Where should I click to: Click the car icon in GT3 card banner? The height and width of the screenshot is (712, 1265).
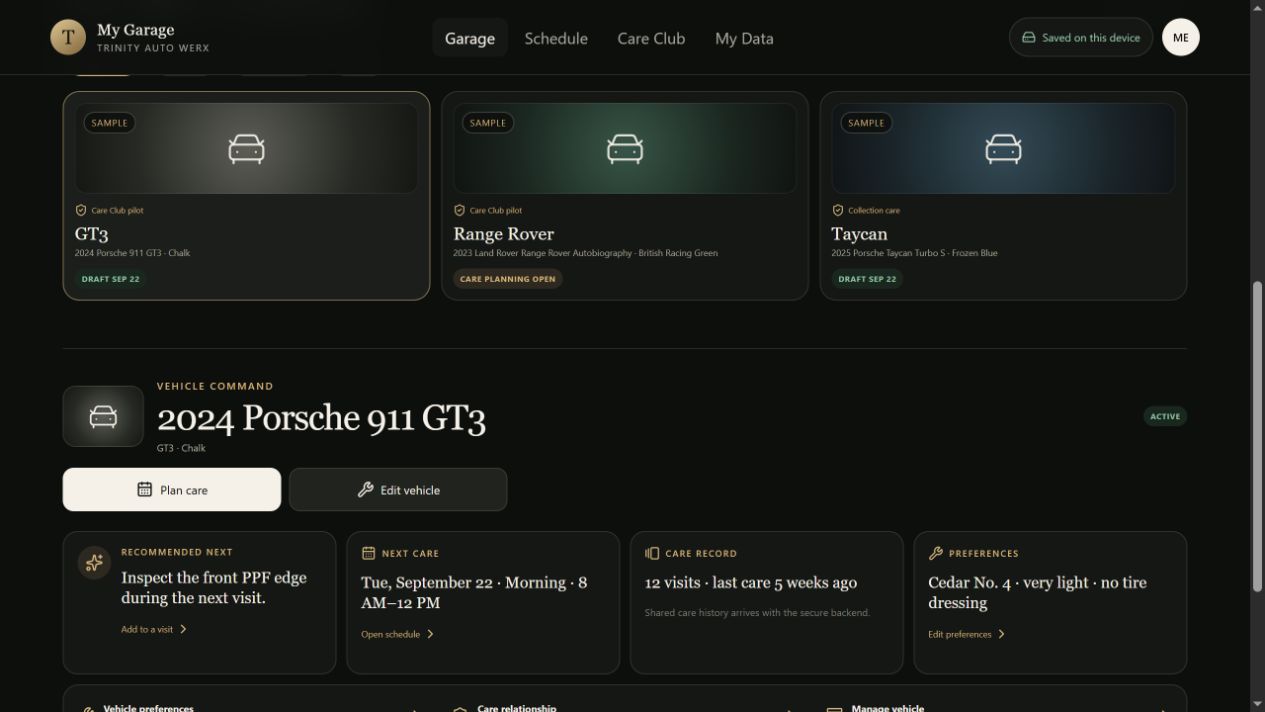click(246, 149)
